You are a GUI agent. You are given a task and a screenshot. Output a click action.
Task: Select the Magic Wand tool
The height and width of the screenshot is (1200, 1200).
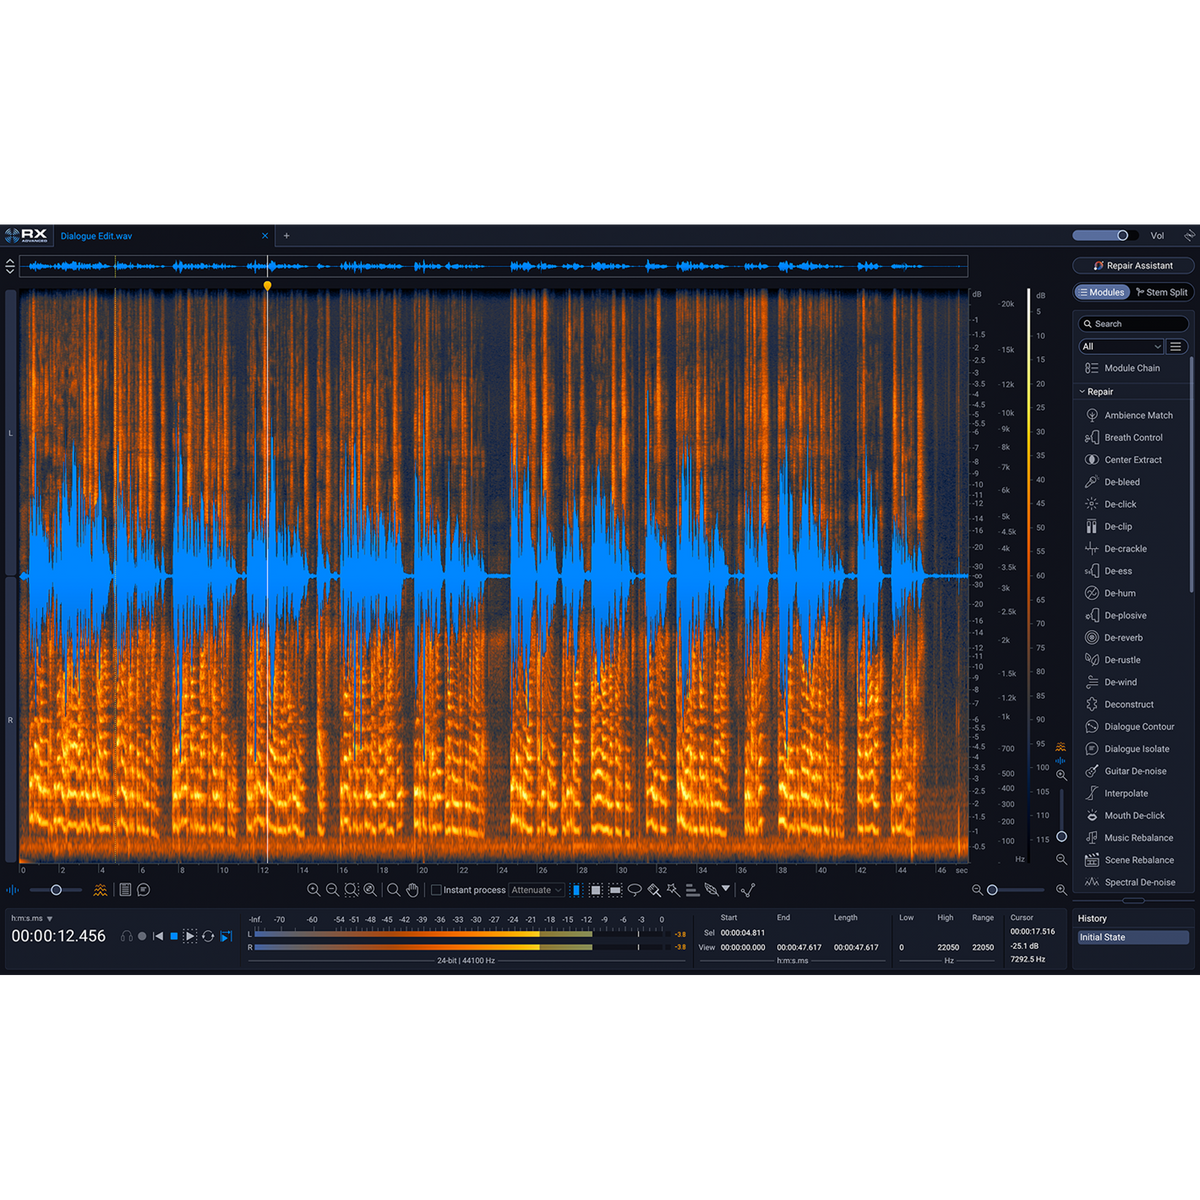[673, 890]
